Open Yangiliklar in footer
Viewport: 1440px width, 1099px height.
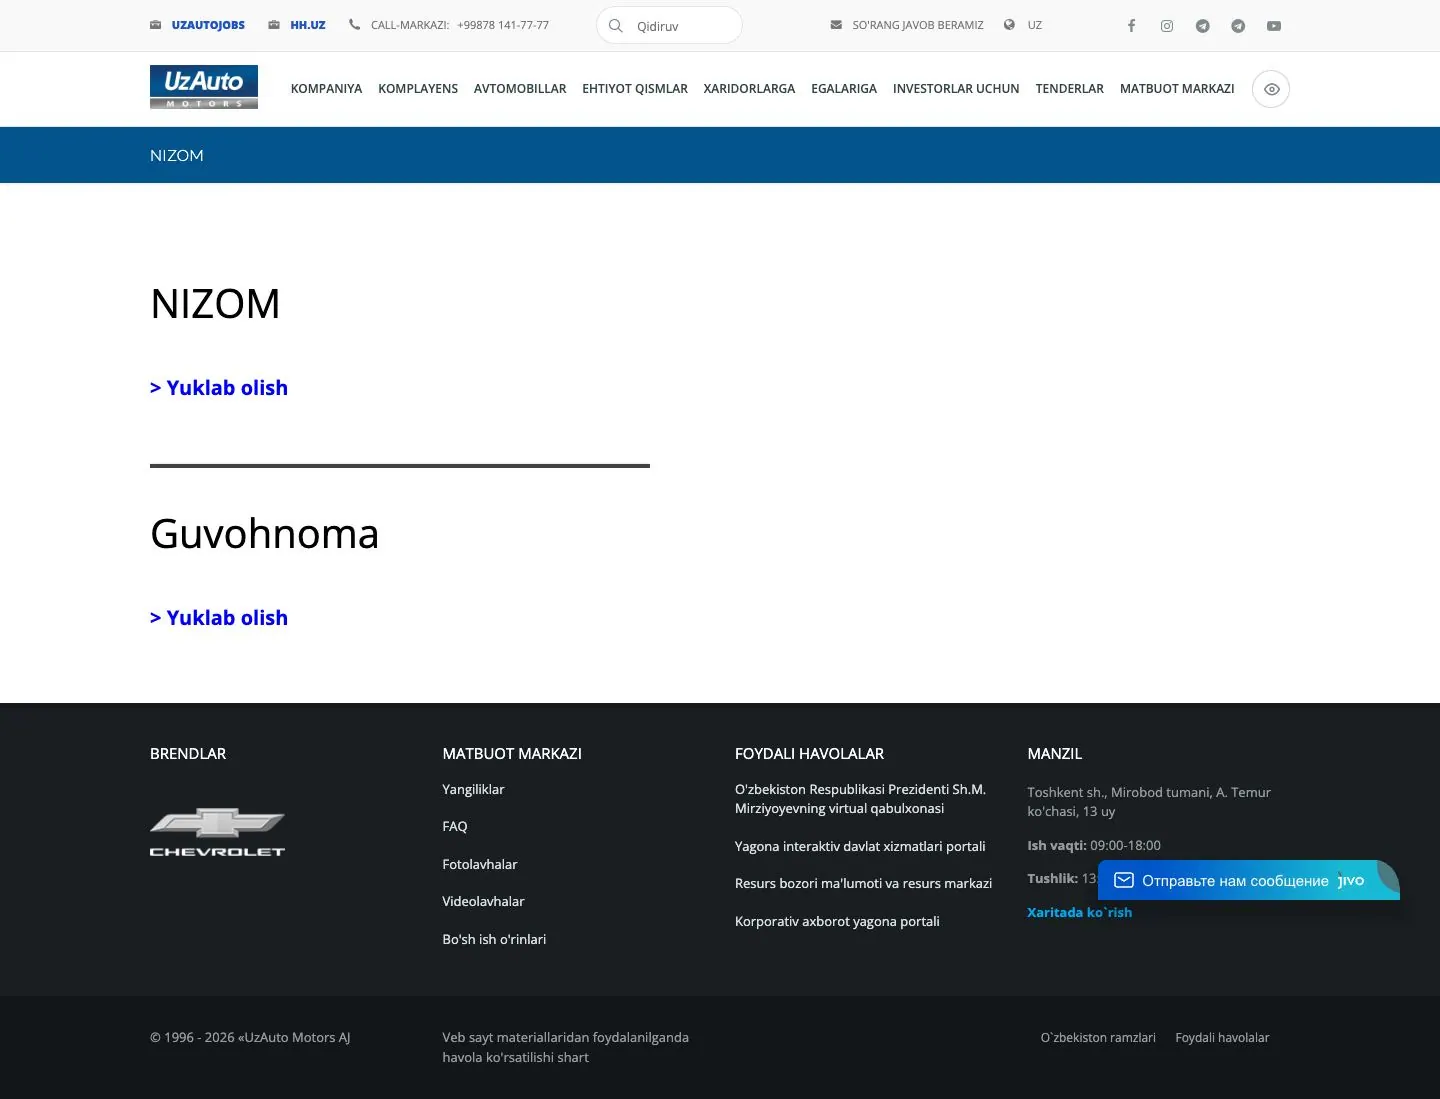tap(473, 789)
